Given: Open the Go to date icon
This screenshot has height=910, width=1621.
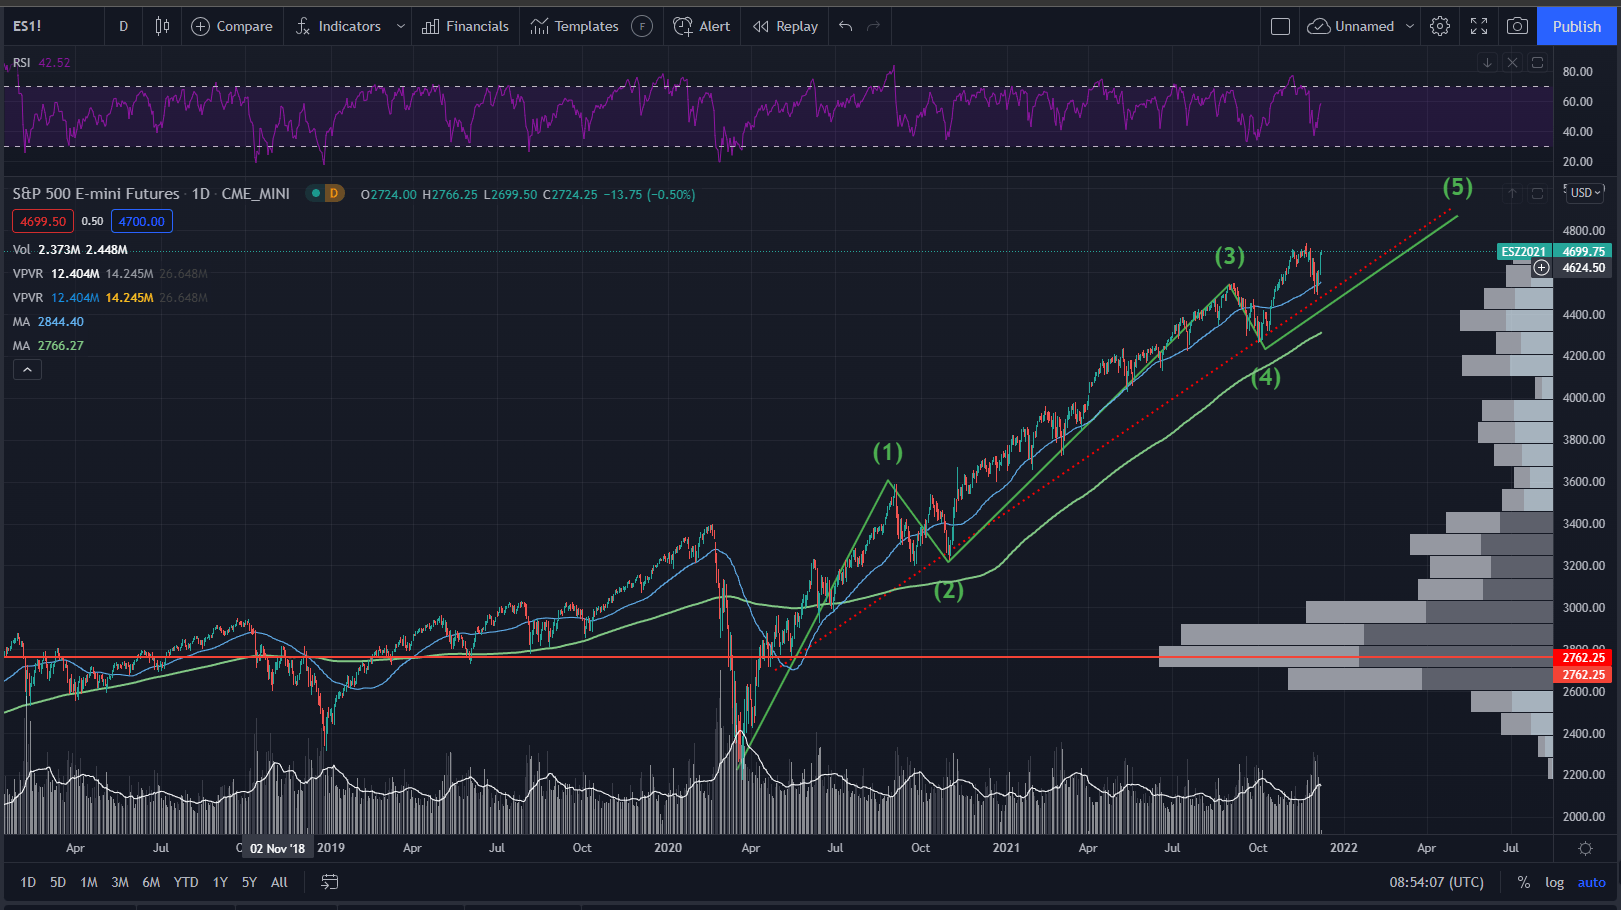Looking at the screenshot, I should coord(329,882).
